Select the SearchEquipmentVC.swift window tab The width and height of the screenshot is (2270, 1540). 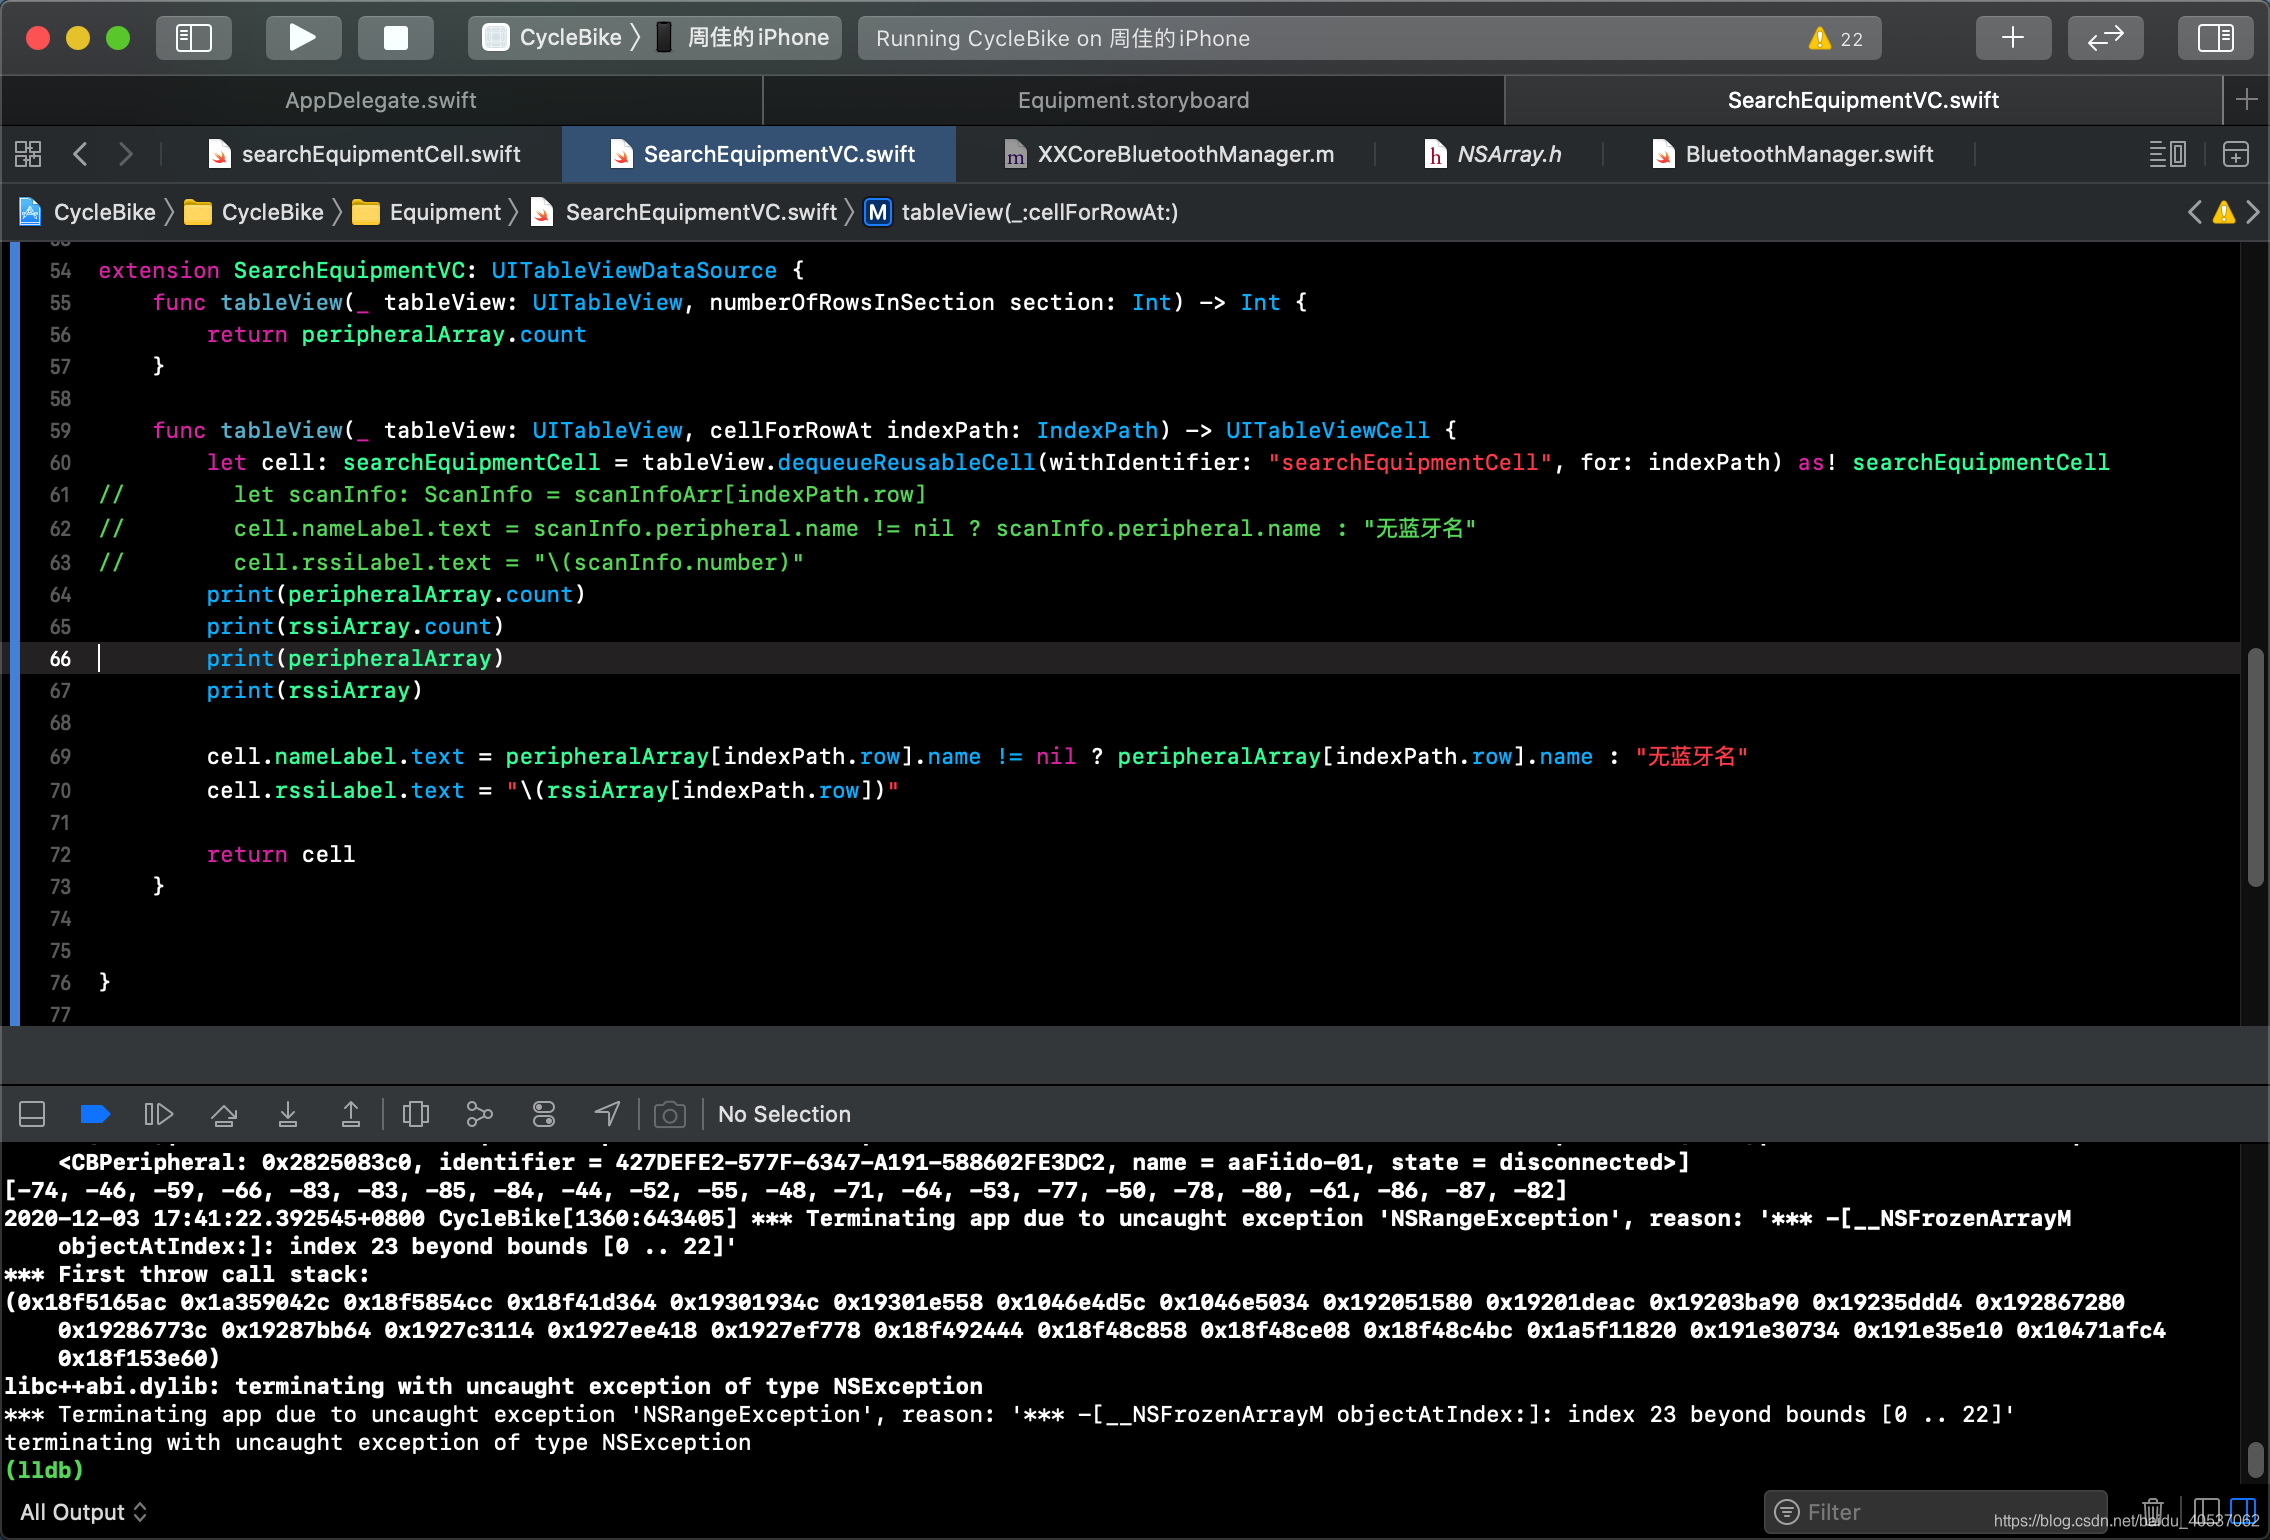[x=1863, y=100]
